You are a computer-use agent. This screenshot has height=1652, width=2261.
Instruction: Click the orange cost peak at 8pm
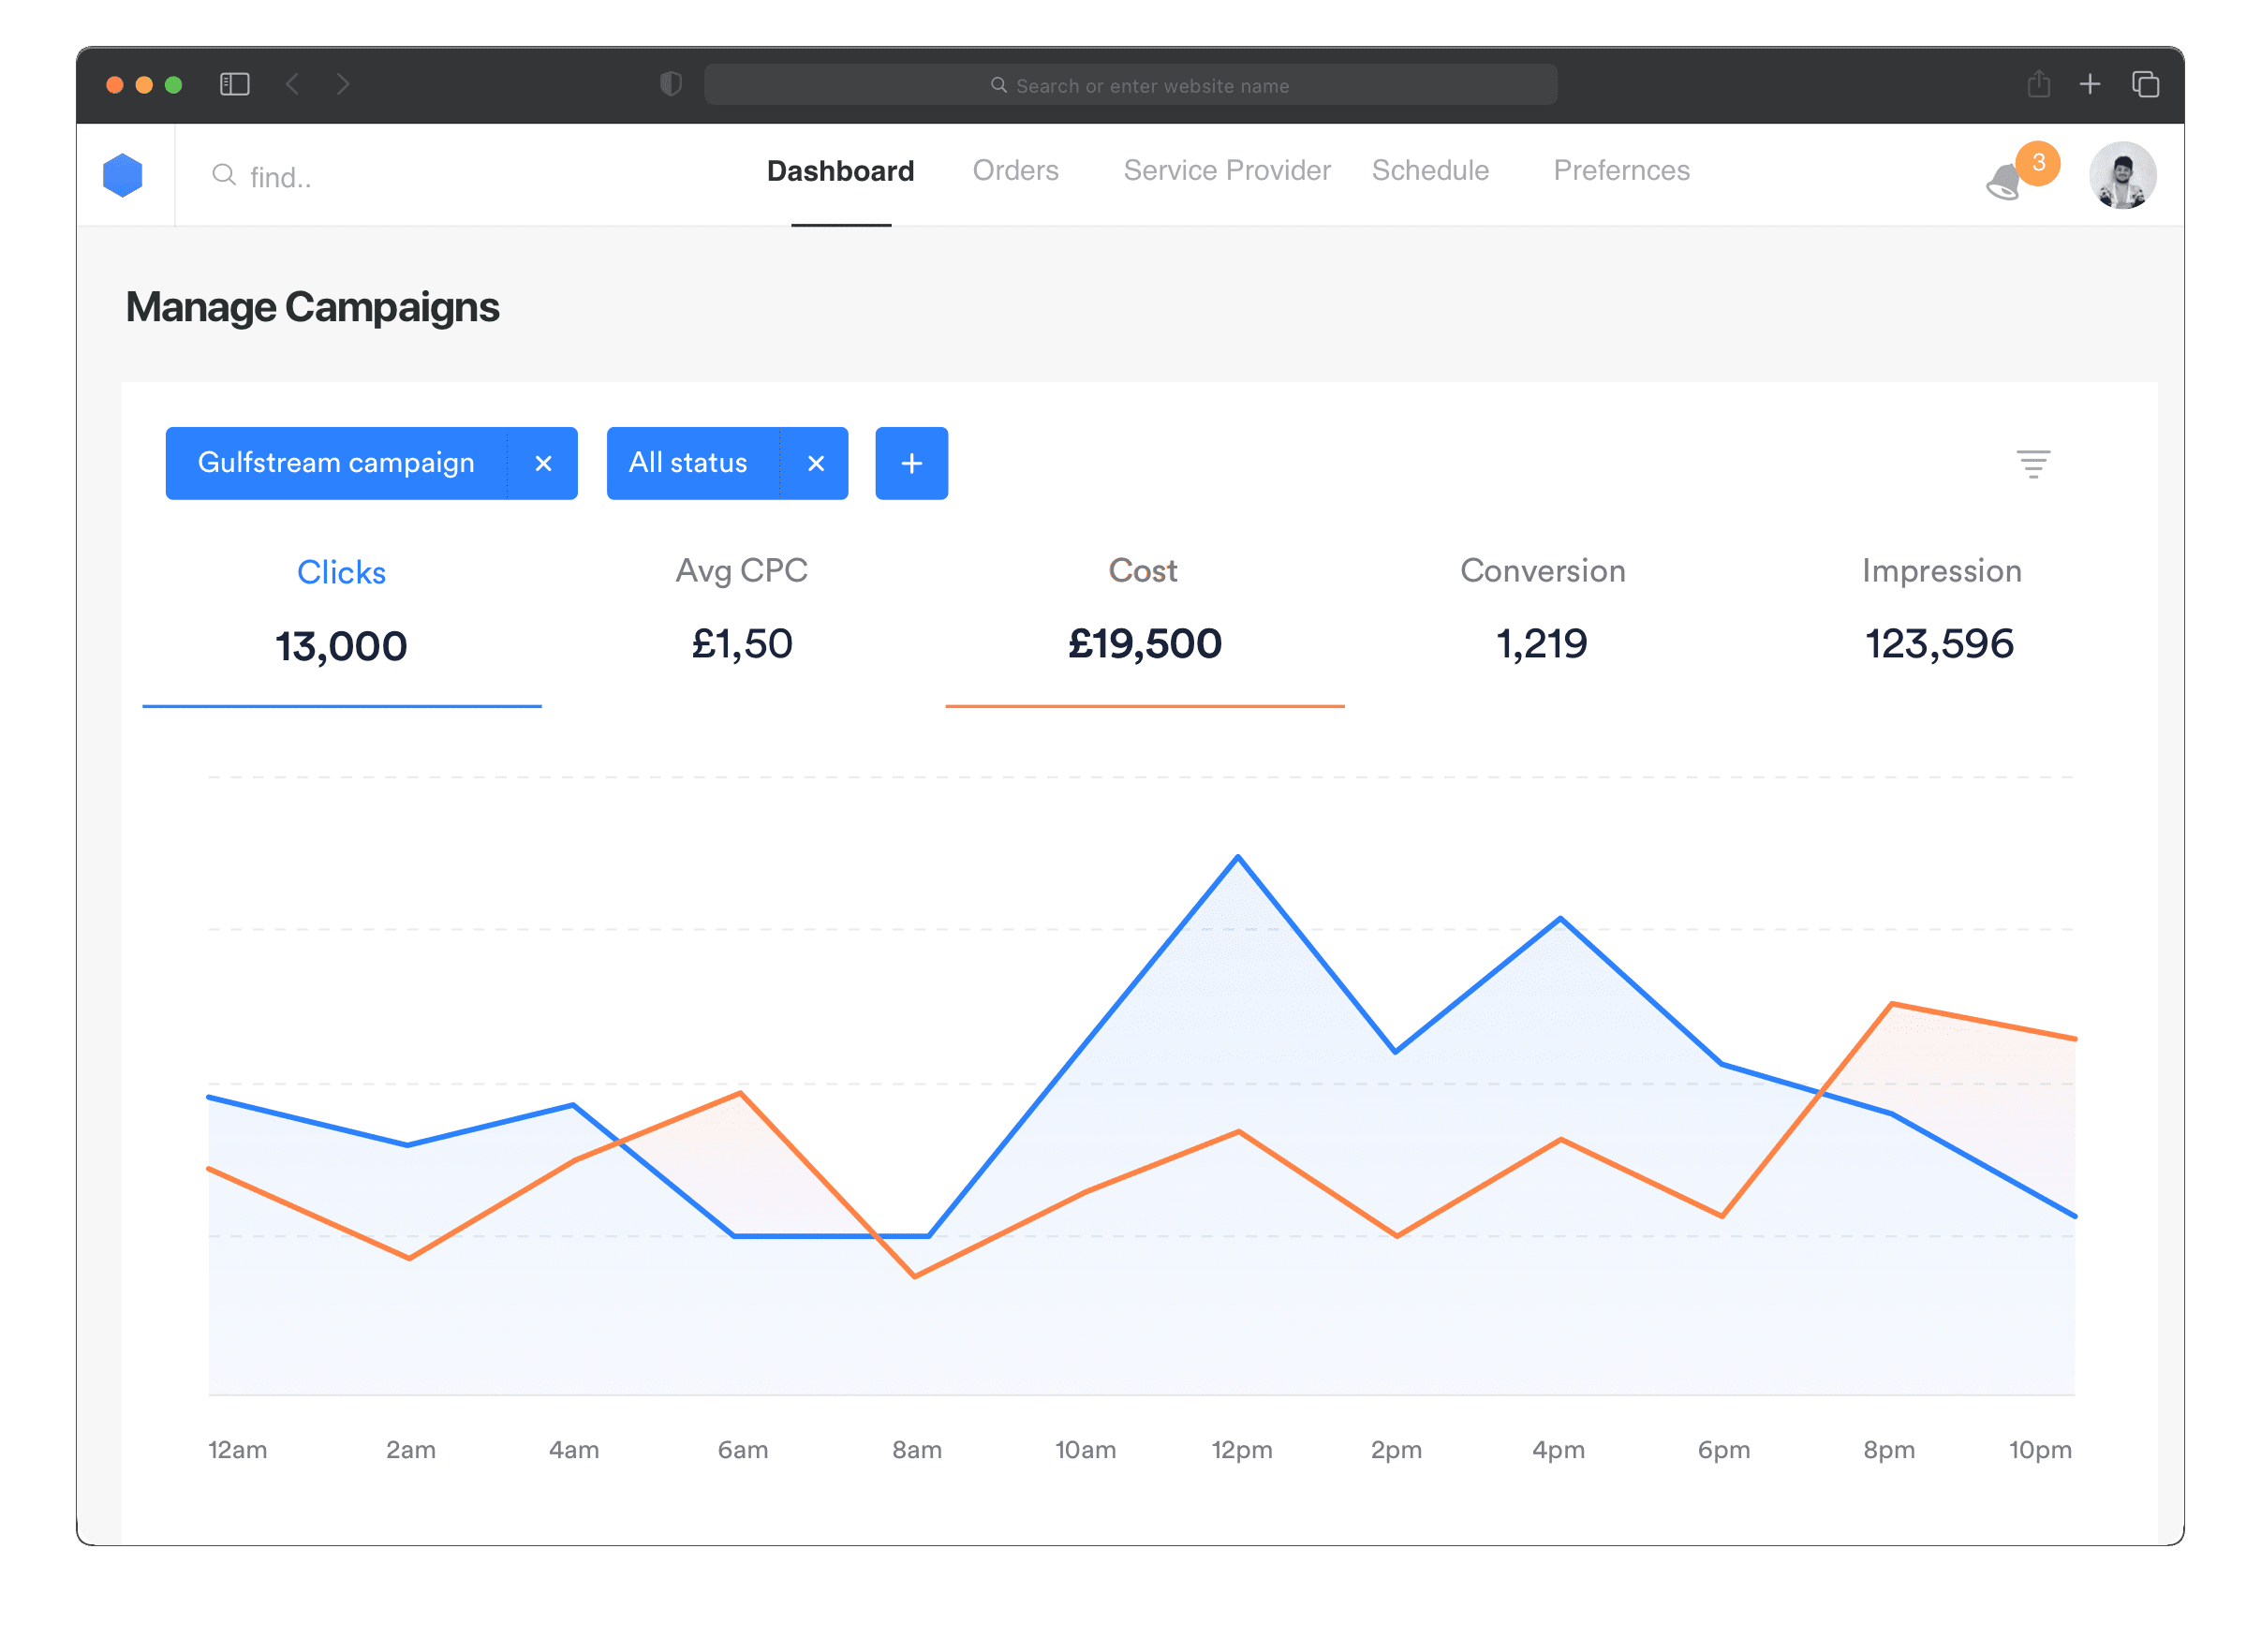(1891, 1004)
